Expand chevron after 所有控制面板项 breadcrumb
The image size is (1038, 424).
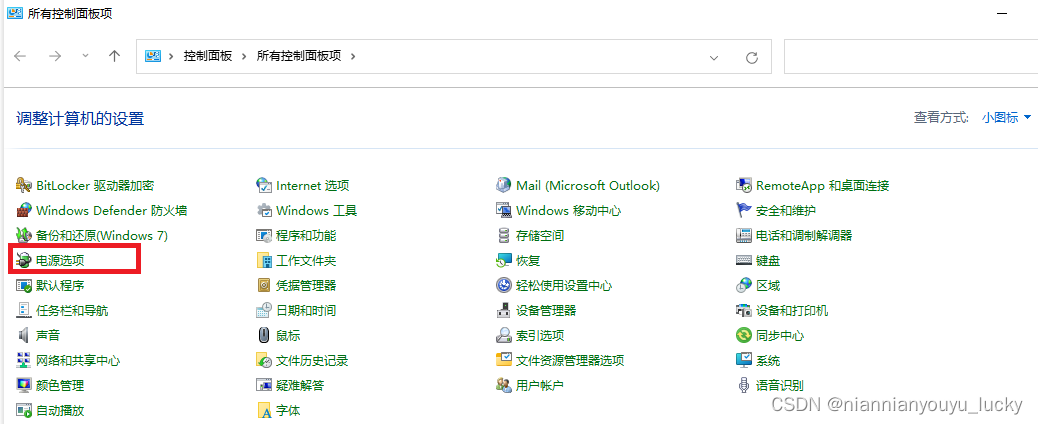coord(353,56)
